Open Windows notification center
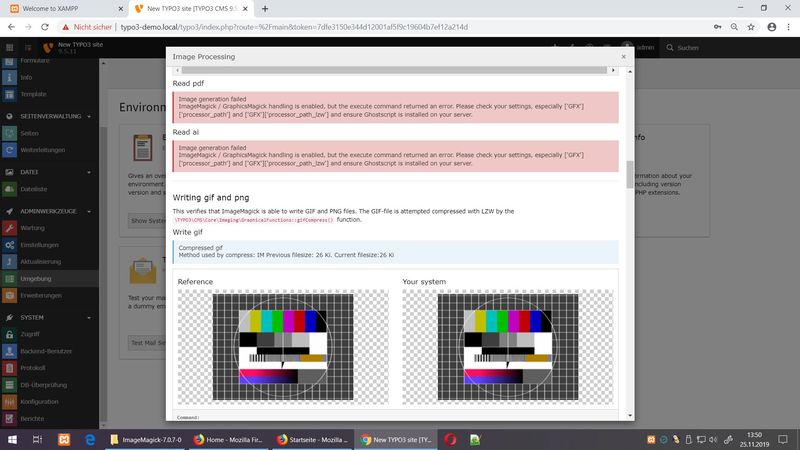800x450 pixels. click(x=783, y=439)
